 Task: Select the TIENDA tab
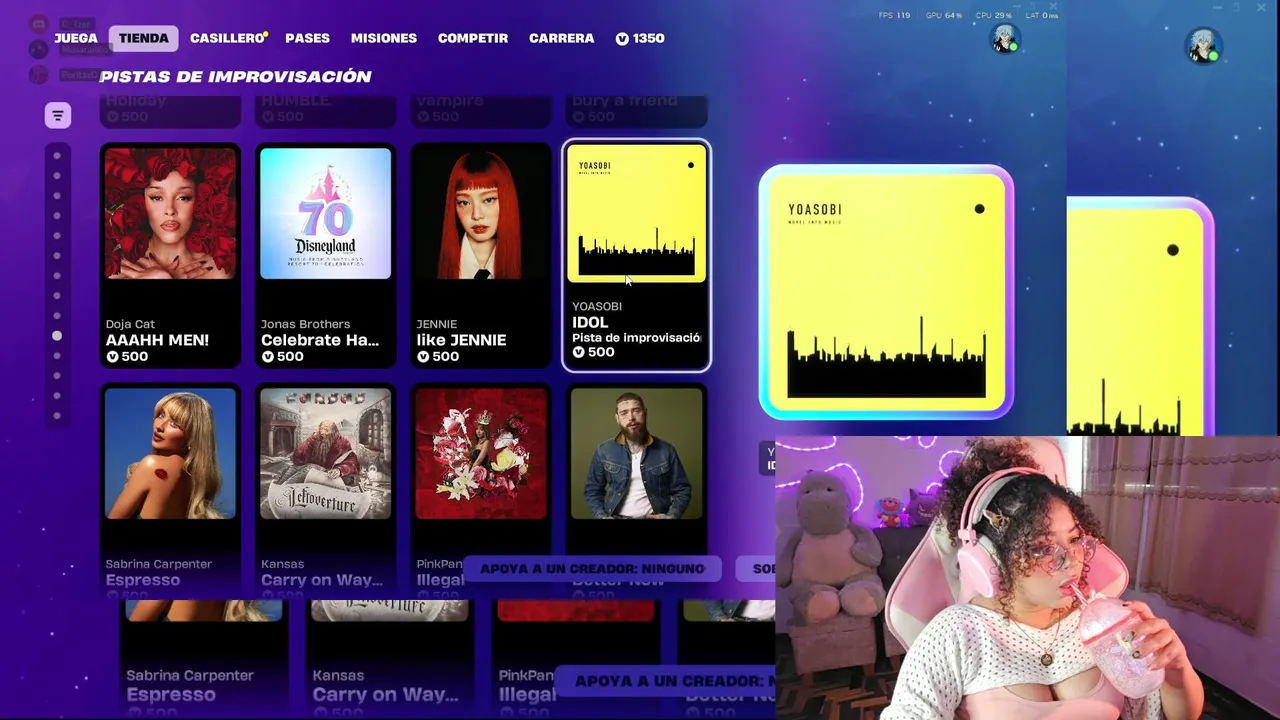144,38
